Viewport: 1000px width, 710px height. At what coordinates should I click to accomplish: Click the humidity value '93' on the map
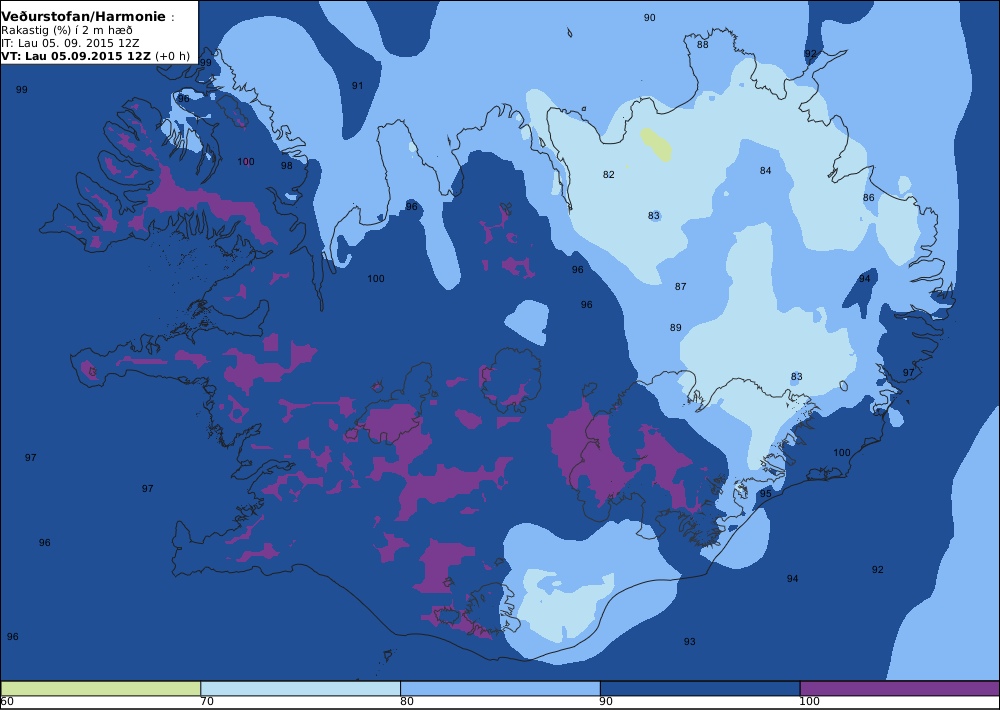689,642
